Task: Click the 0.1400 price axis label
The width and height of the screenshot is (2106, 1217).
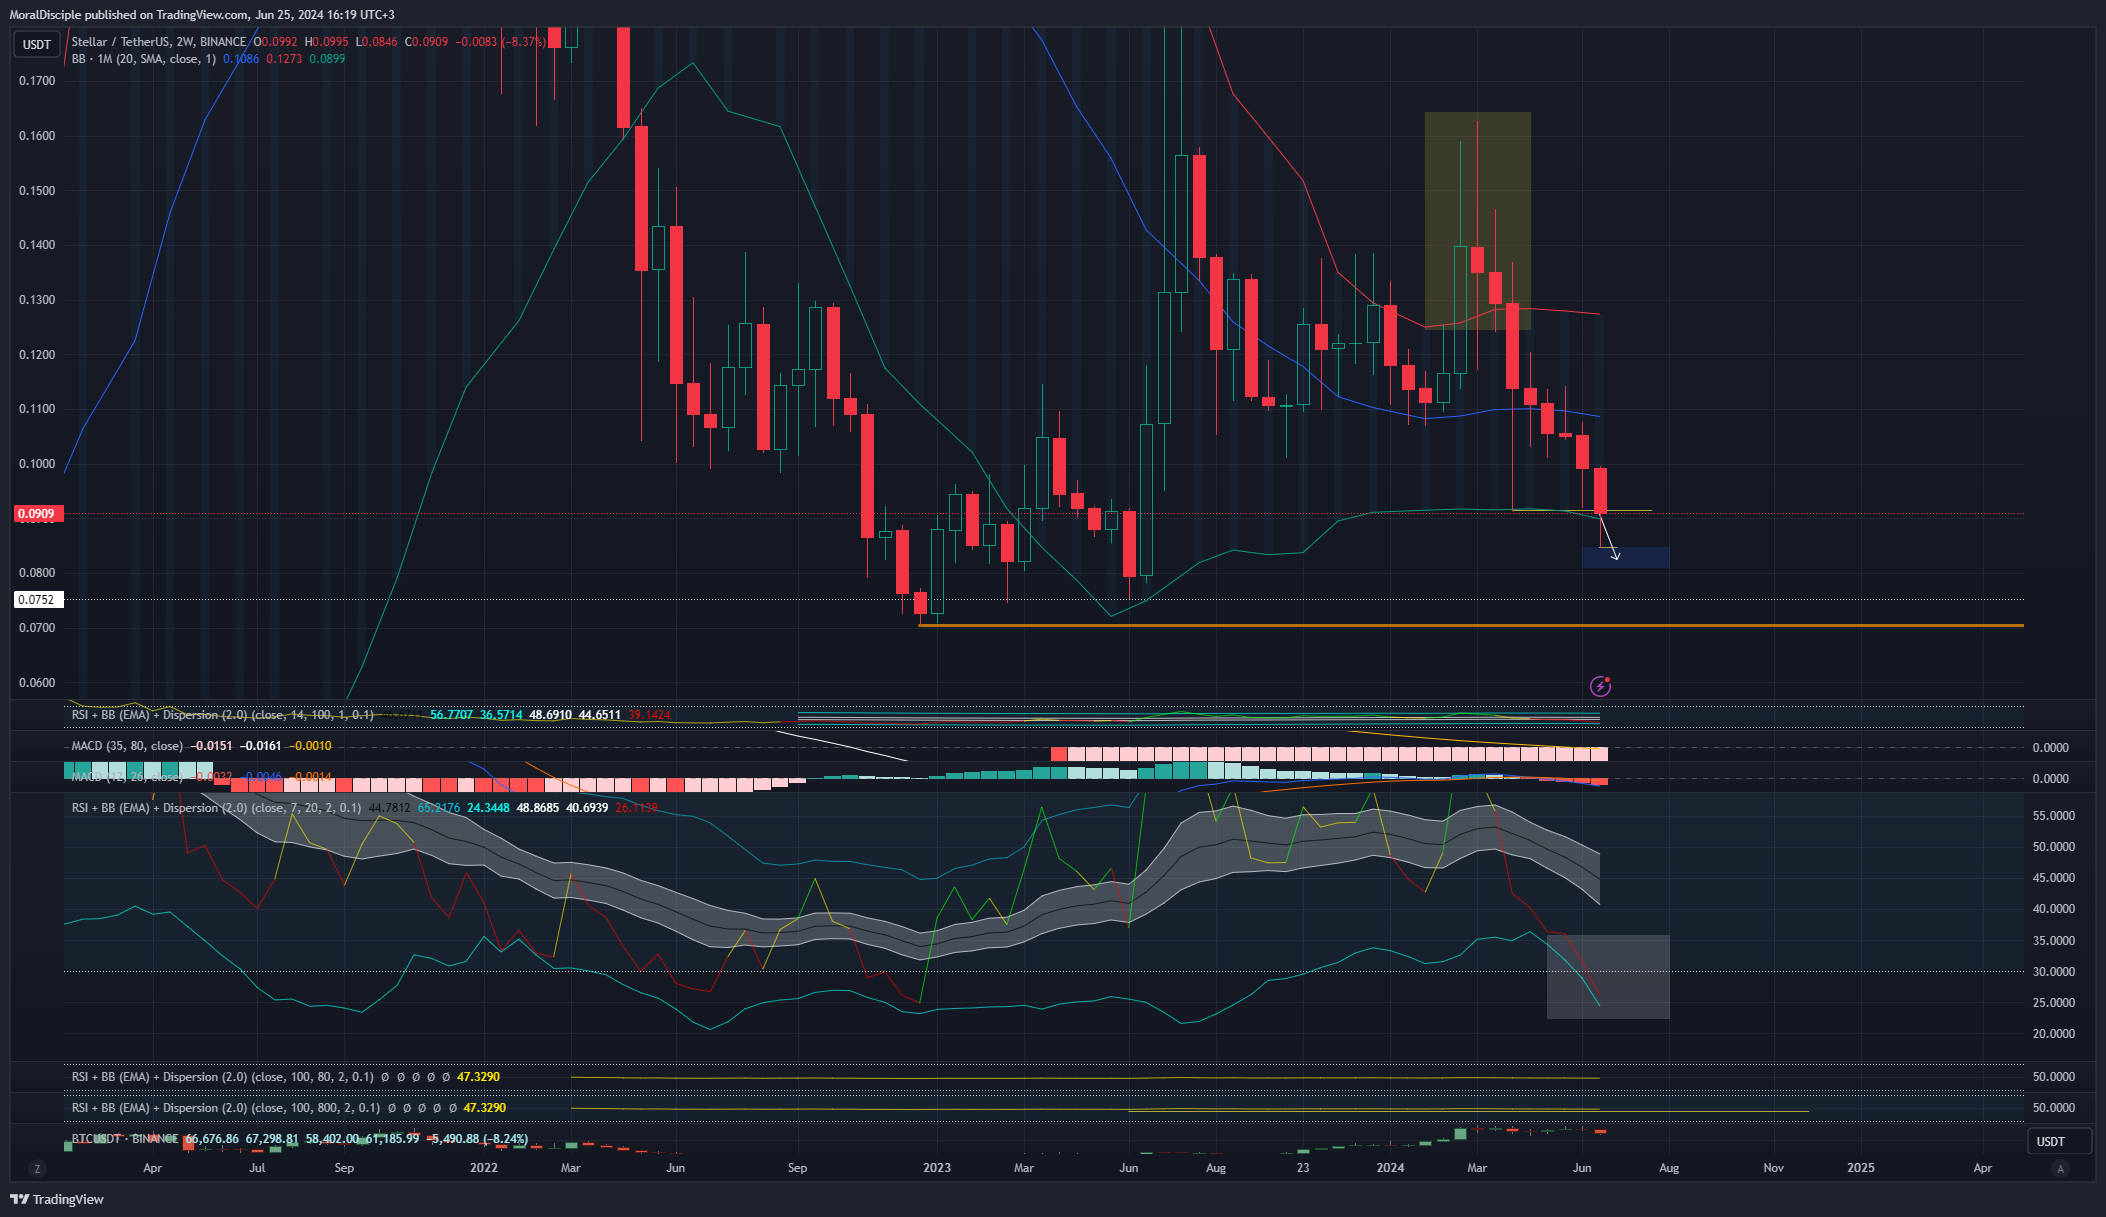Action: [37, 245]
